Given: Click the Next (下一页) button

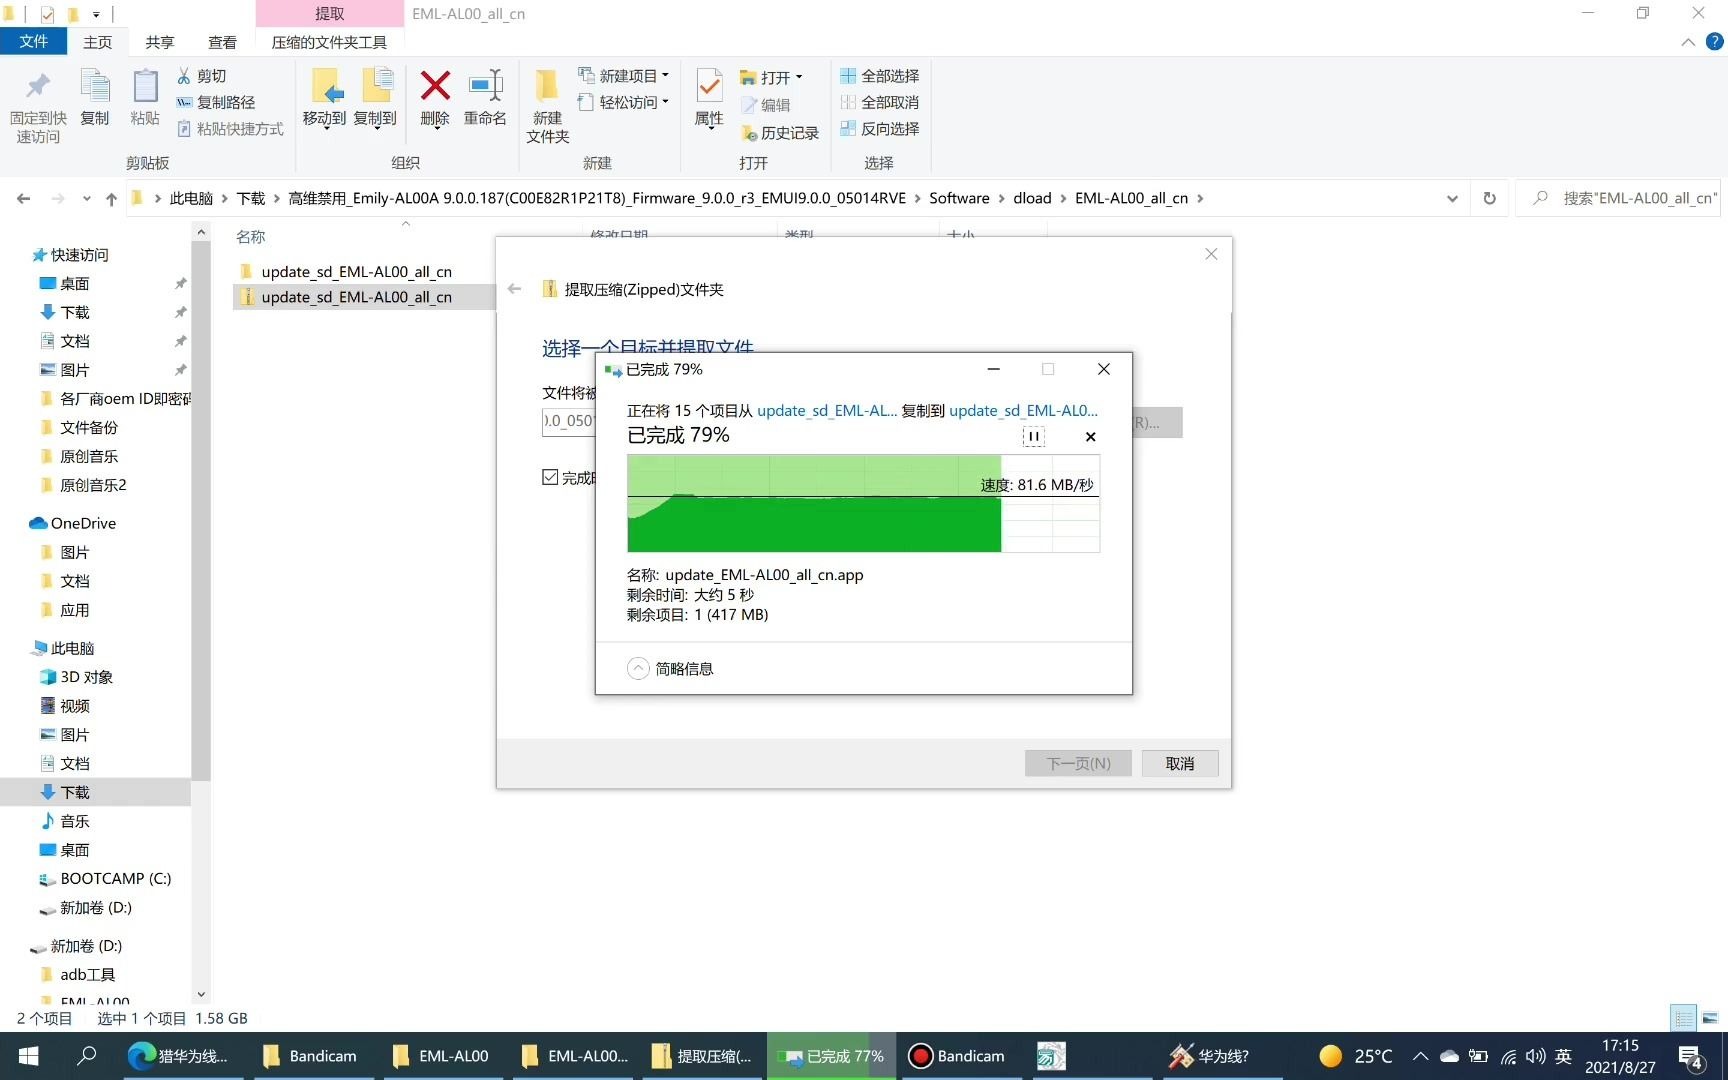Looking at the screenshot, I should [1078, 763].
